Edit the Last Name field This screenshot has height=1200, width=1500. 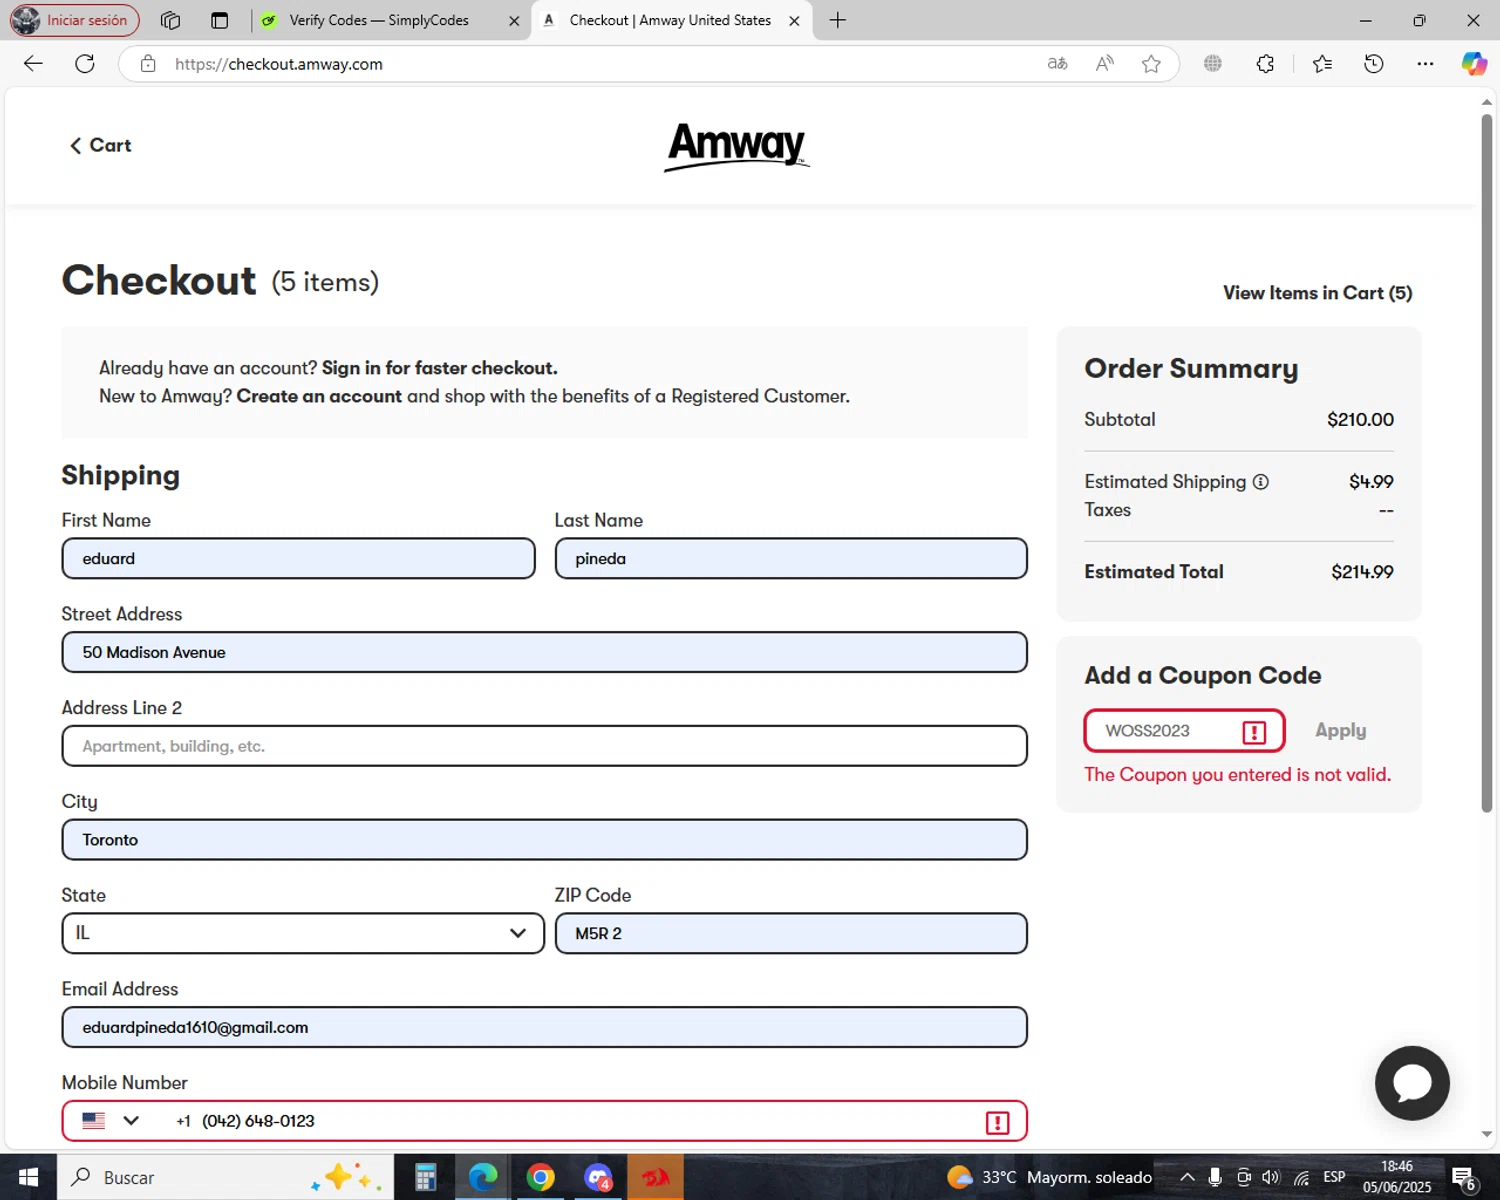click(791, 558)
